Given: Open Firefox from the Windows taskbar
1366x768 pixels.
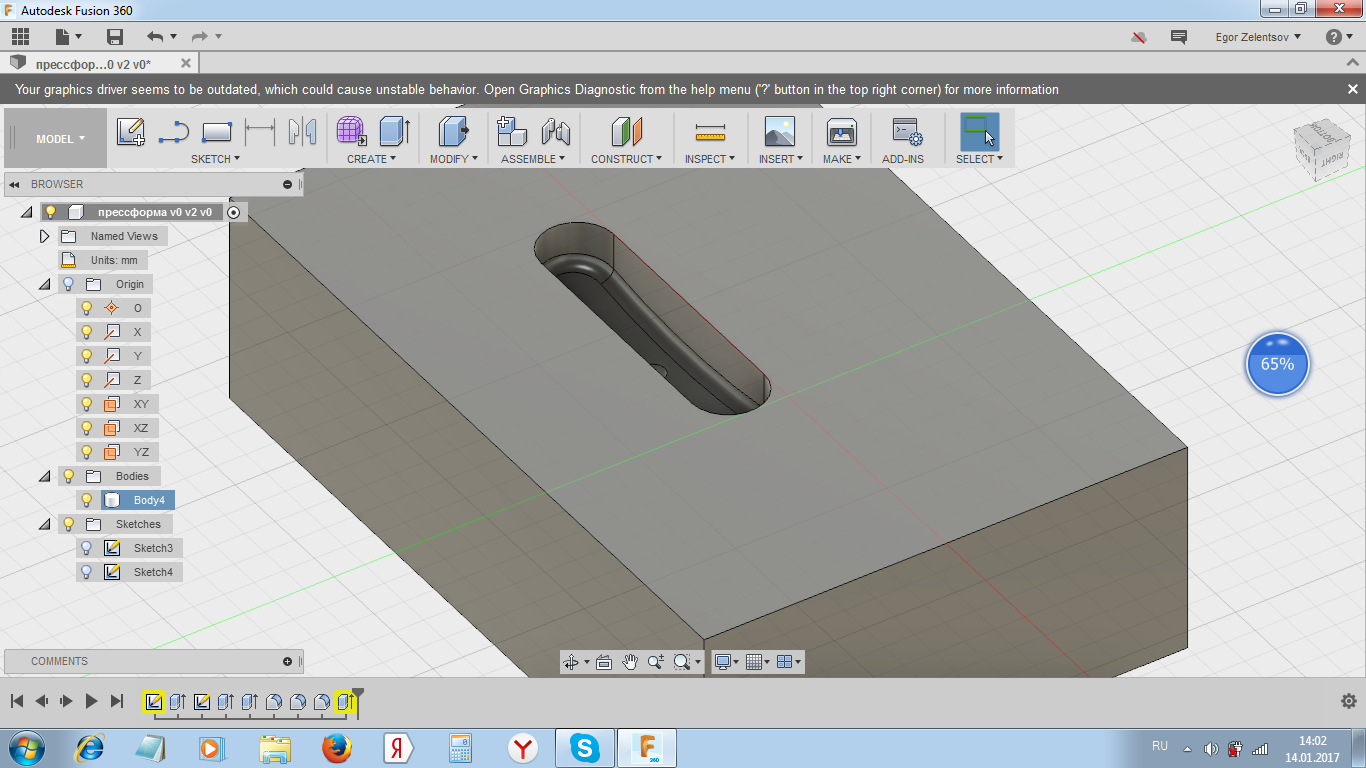Looking at the screenshot, I should coord(336,747).
